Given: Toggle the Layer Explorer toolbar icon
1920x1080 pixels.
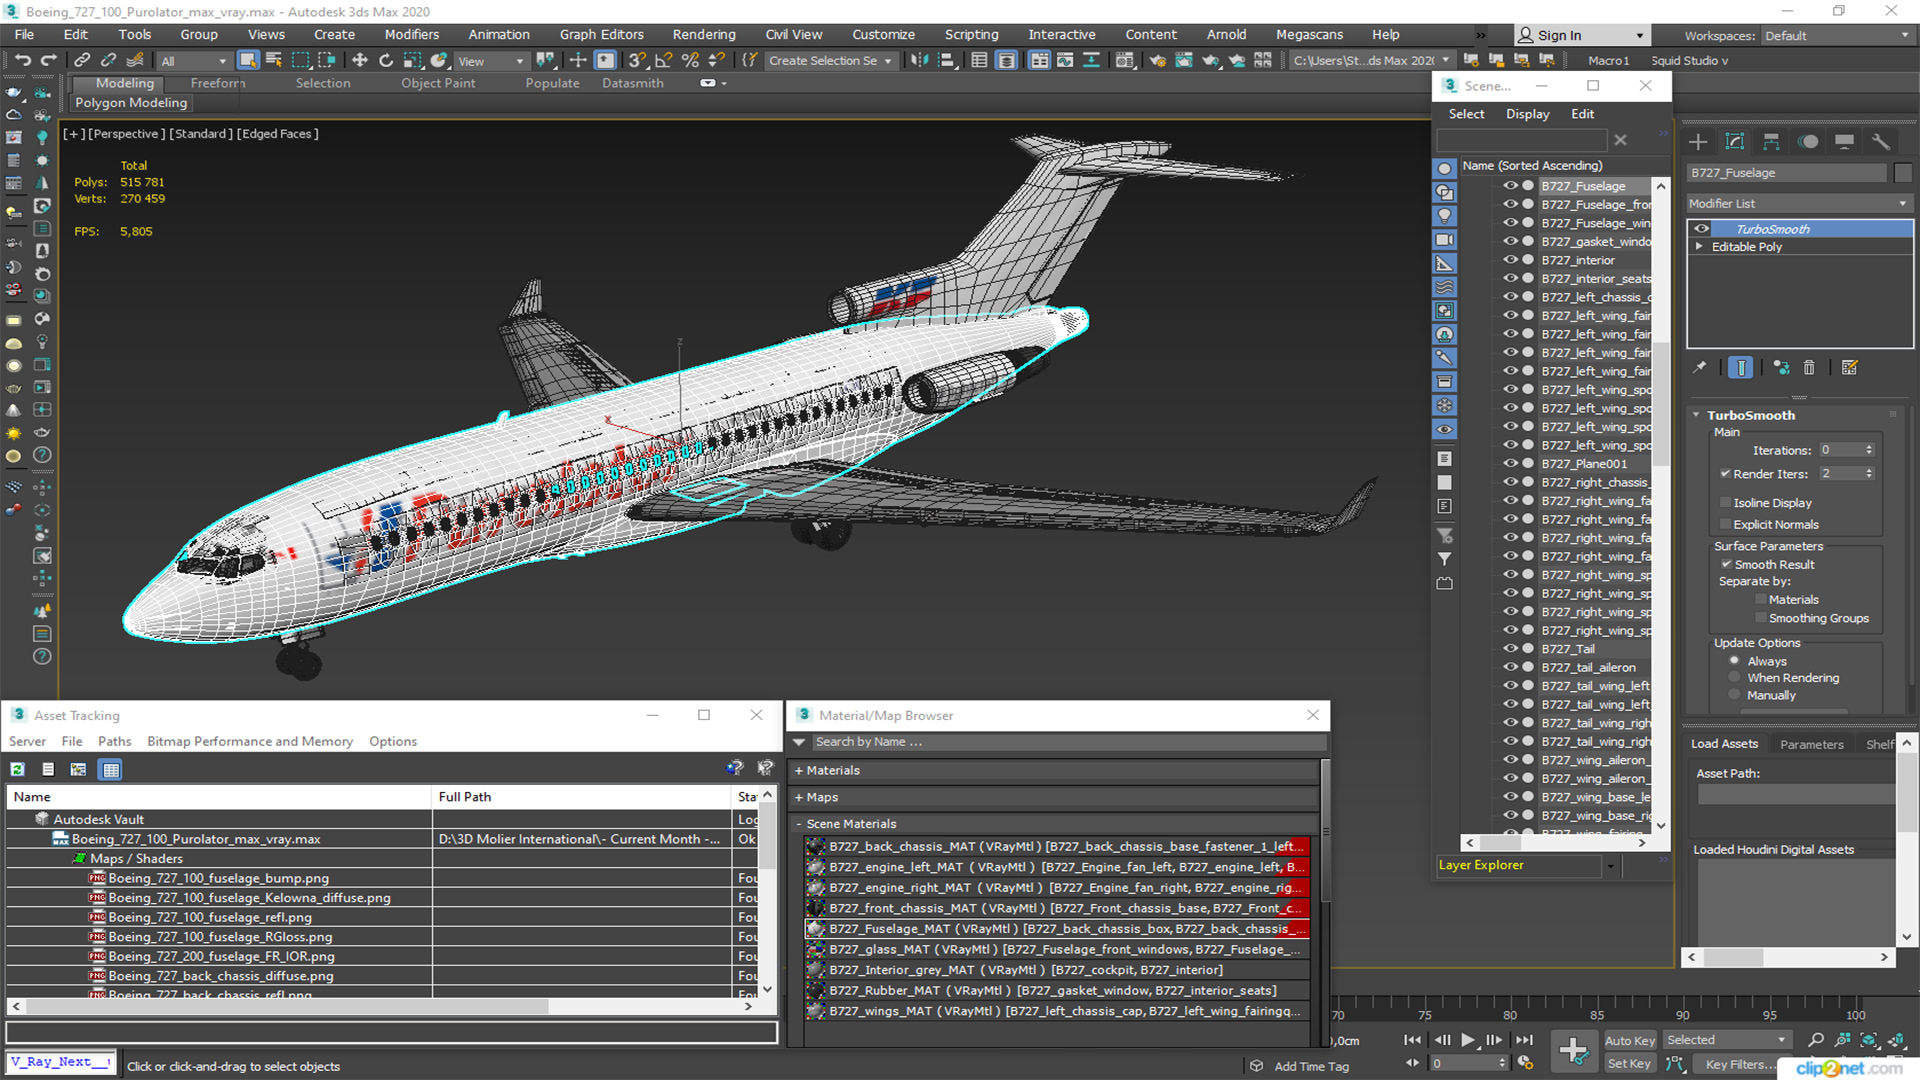Looking at the screenshot, I should [x=1006, y=61].
